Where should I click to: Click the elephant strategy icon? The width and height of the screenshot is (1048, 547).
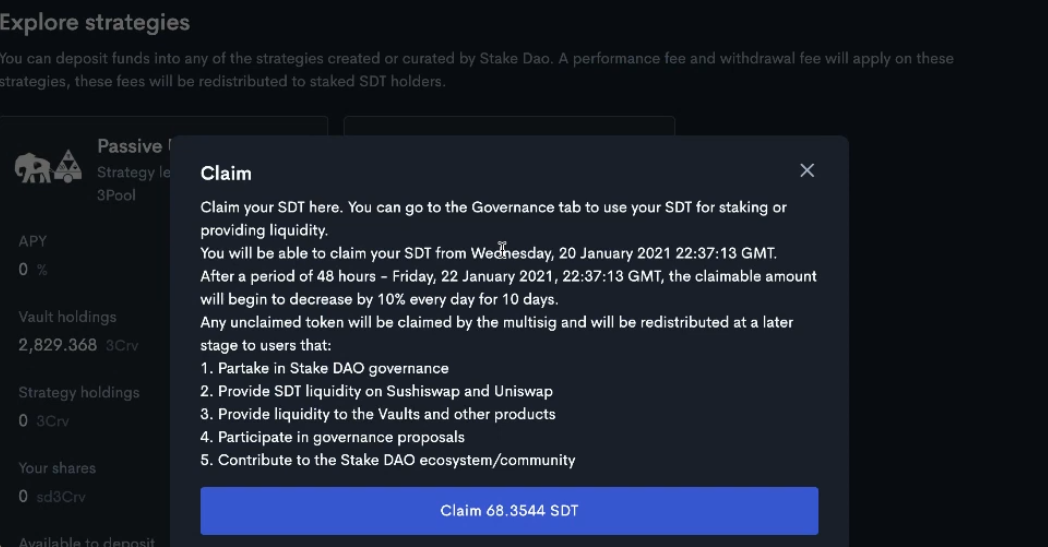click(32, 168)
